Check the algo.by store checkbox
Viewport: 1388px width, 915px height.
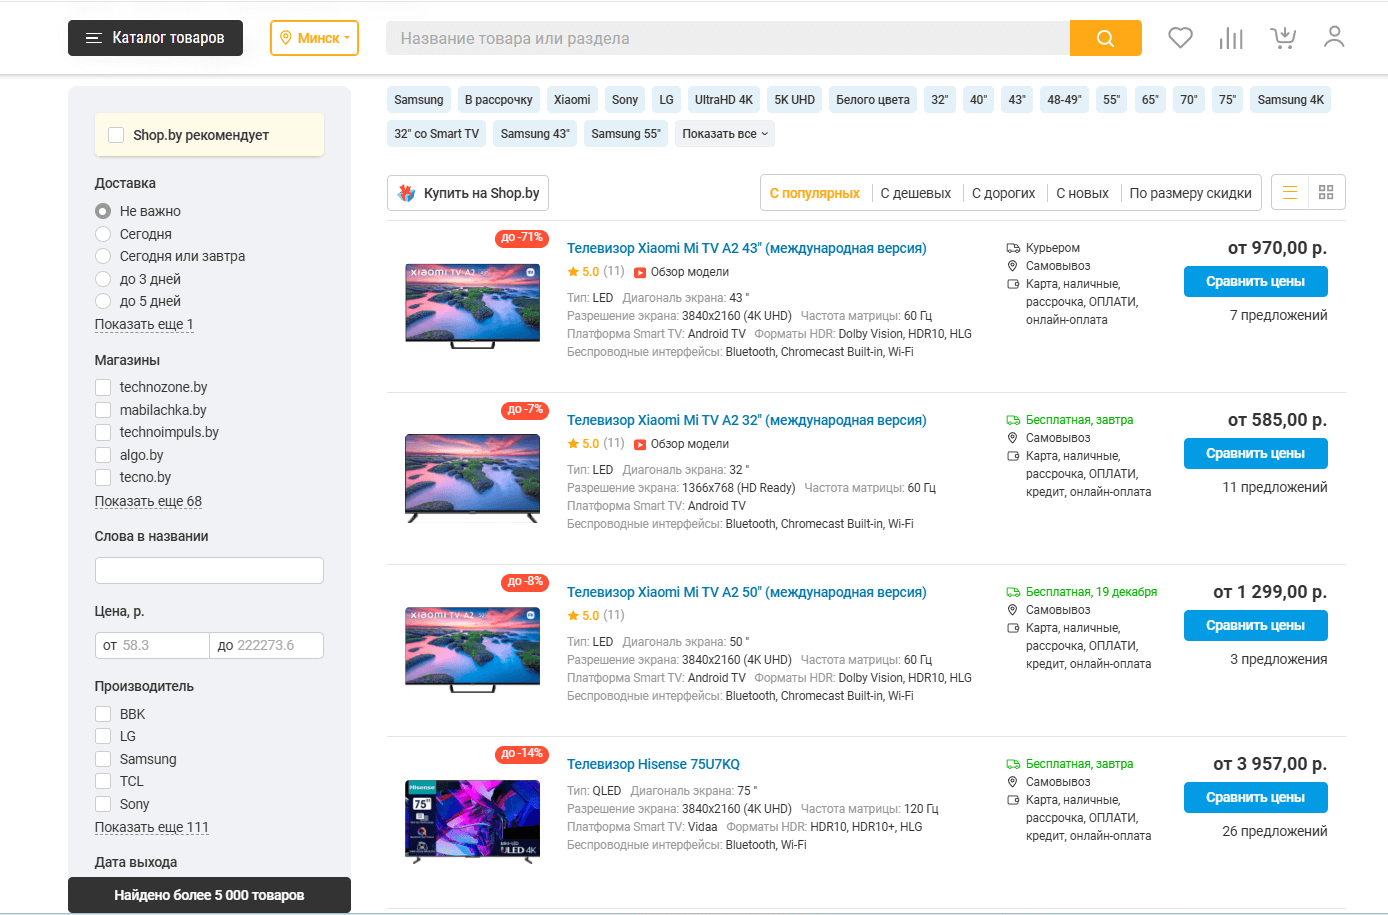point(103,455)
